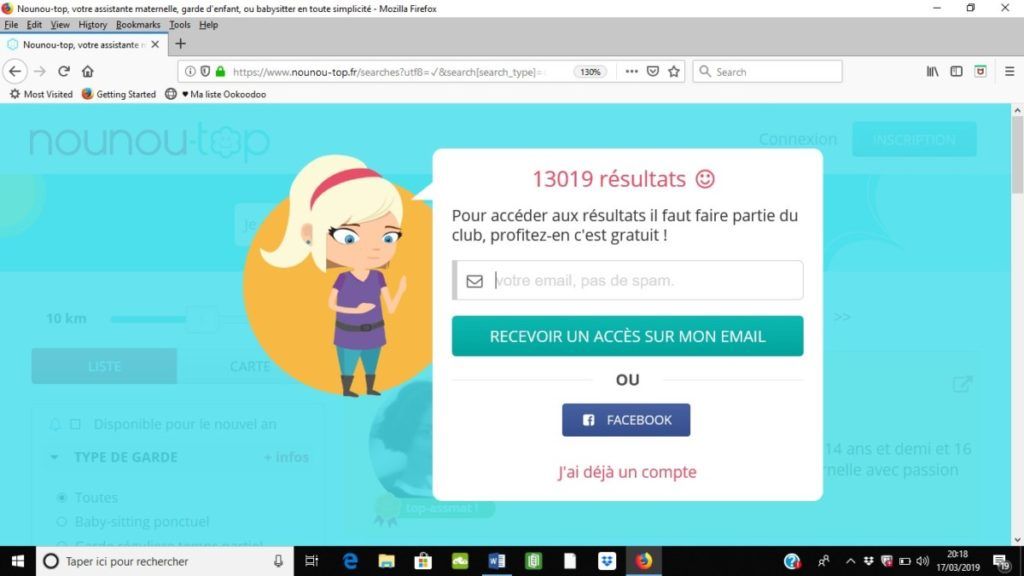Tick the 'Disponible pour le nouvel an' checkbox
Viewport: 1024px width, 576px height.
coord(75,424)
